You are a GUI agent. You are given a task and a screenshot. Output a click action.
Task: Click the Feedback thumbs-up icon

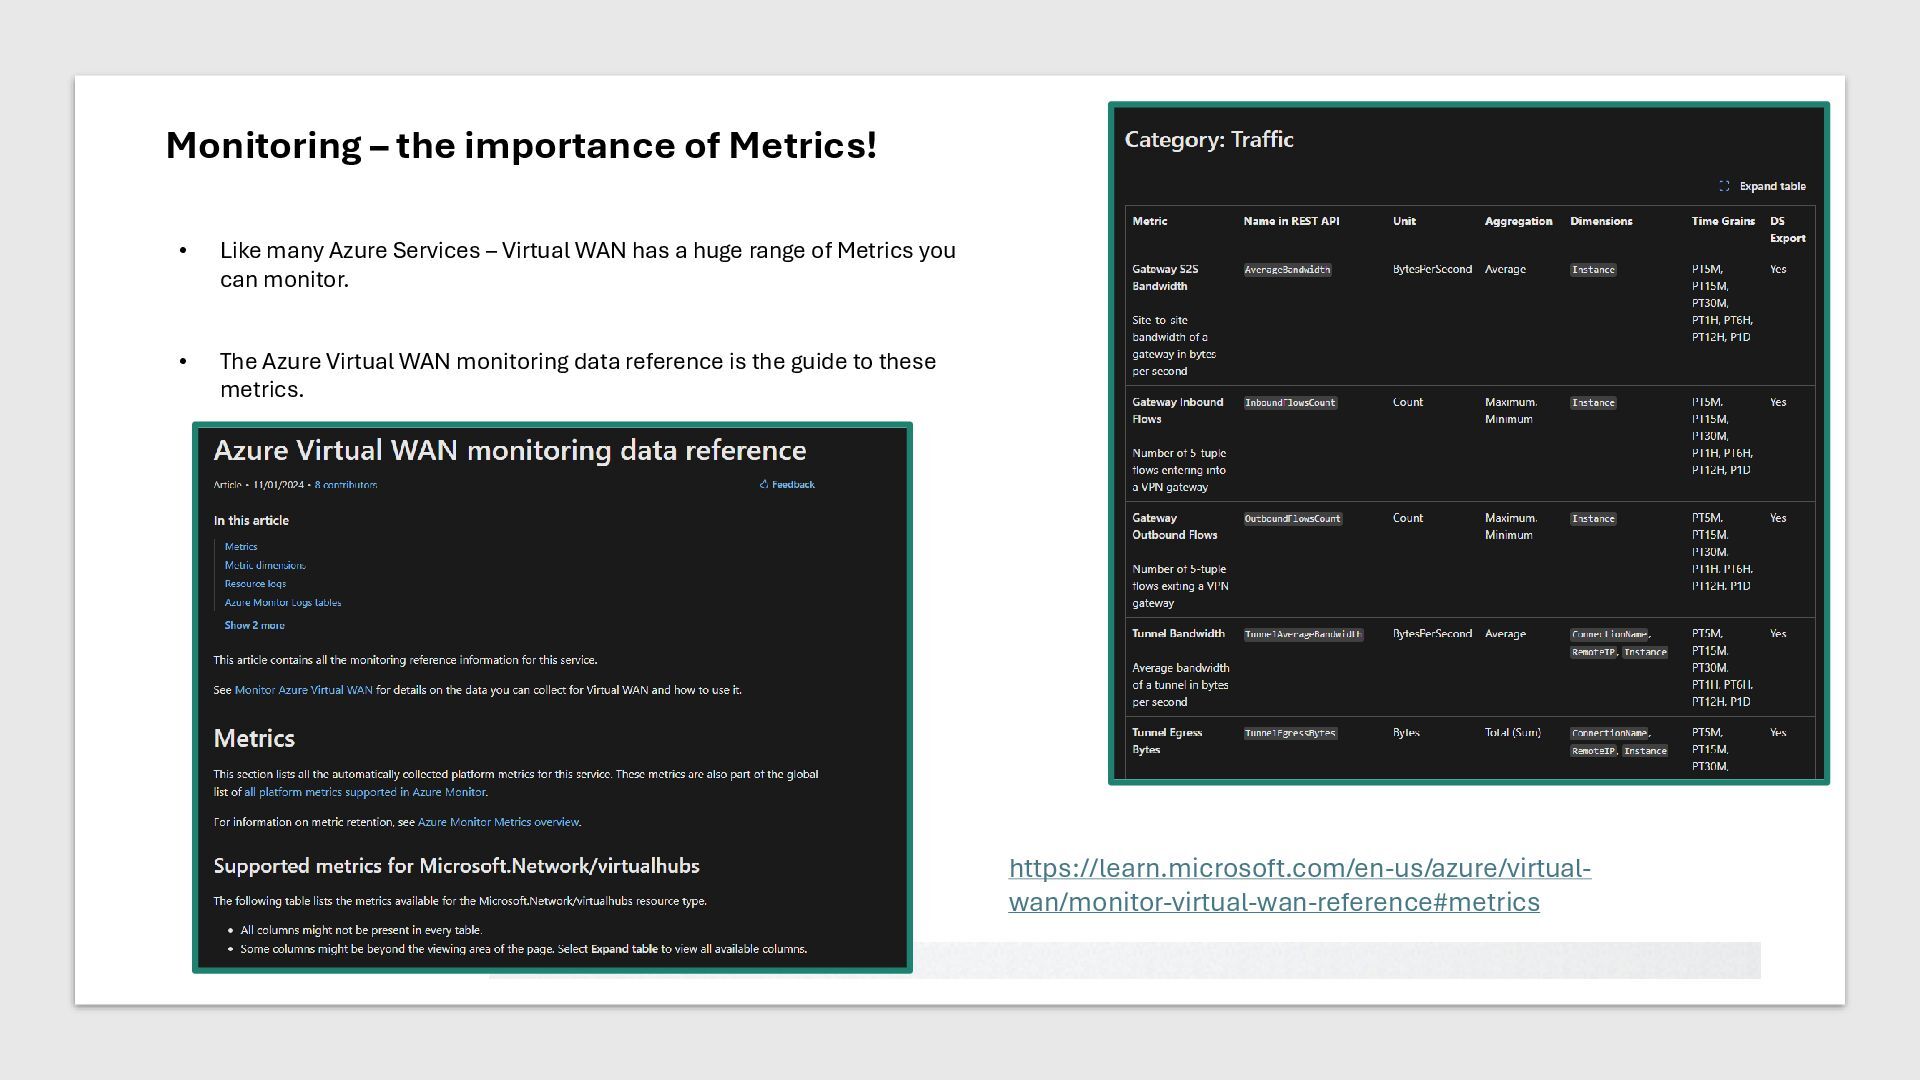pyautogui.click(x=764, y=485)
